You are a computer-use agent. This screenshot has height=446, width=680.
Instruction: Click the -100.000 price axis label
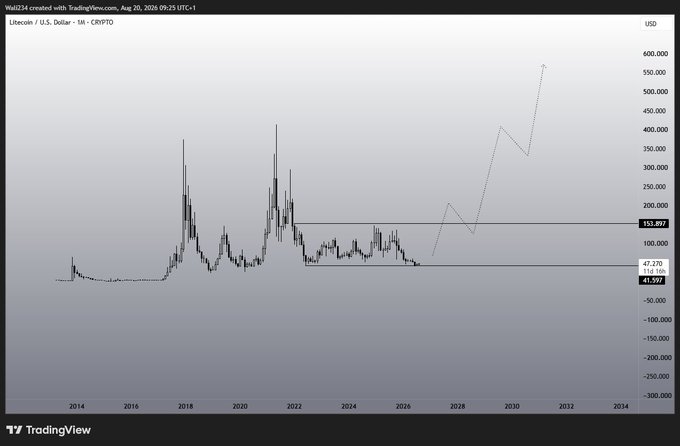coord(655,319)
